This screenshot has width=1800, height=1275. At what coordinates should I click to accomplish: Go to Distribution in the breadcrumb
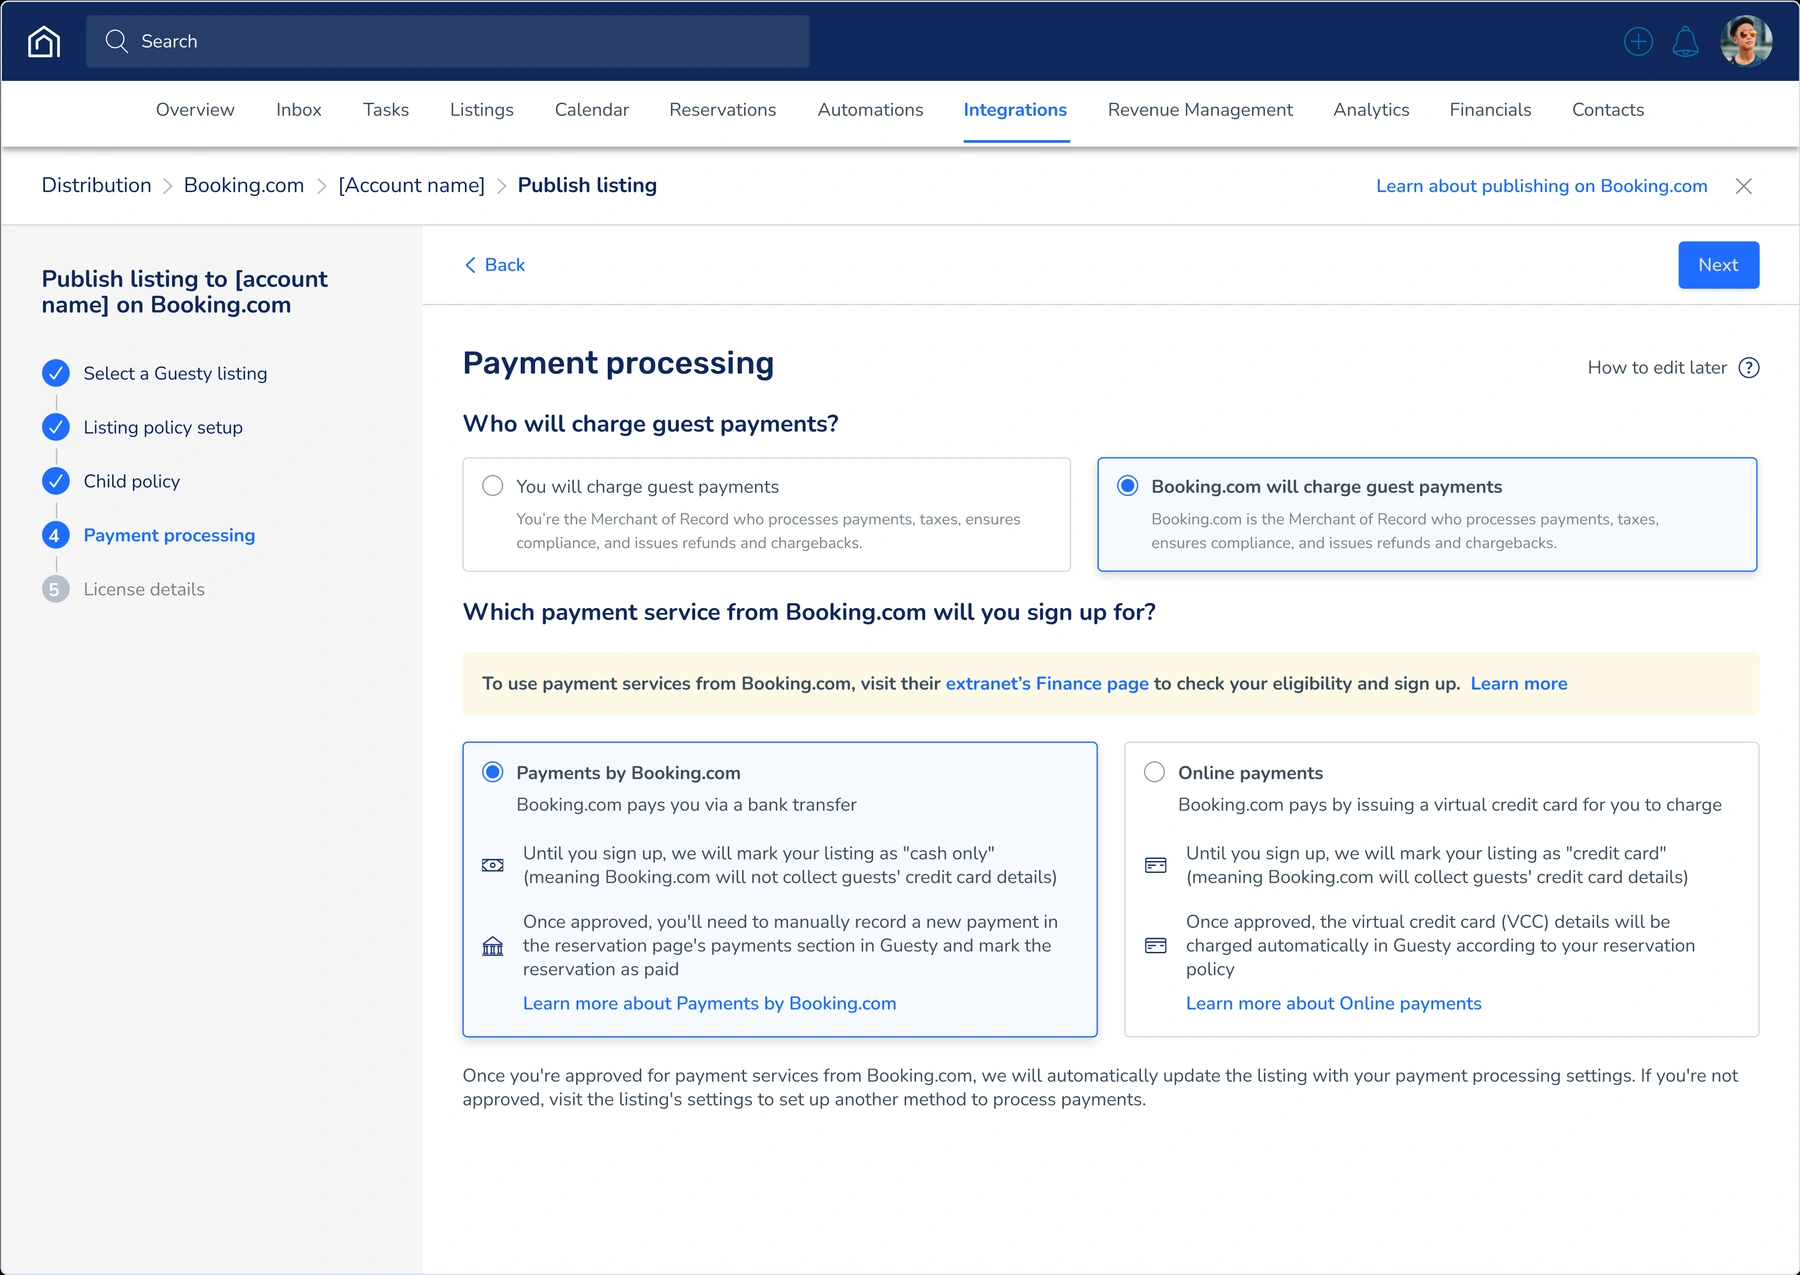click(x=97, y=186)
